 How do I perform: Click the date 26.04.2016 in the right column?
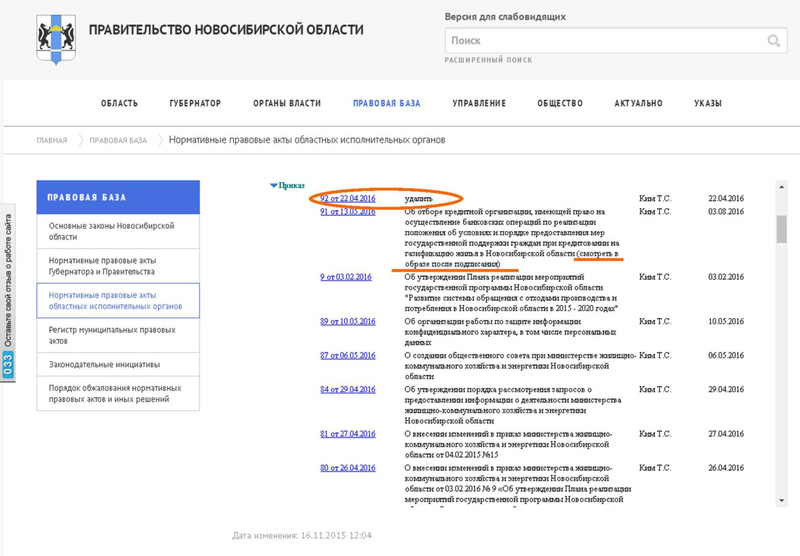click(726, 468)
